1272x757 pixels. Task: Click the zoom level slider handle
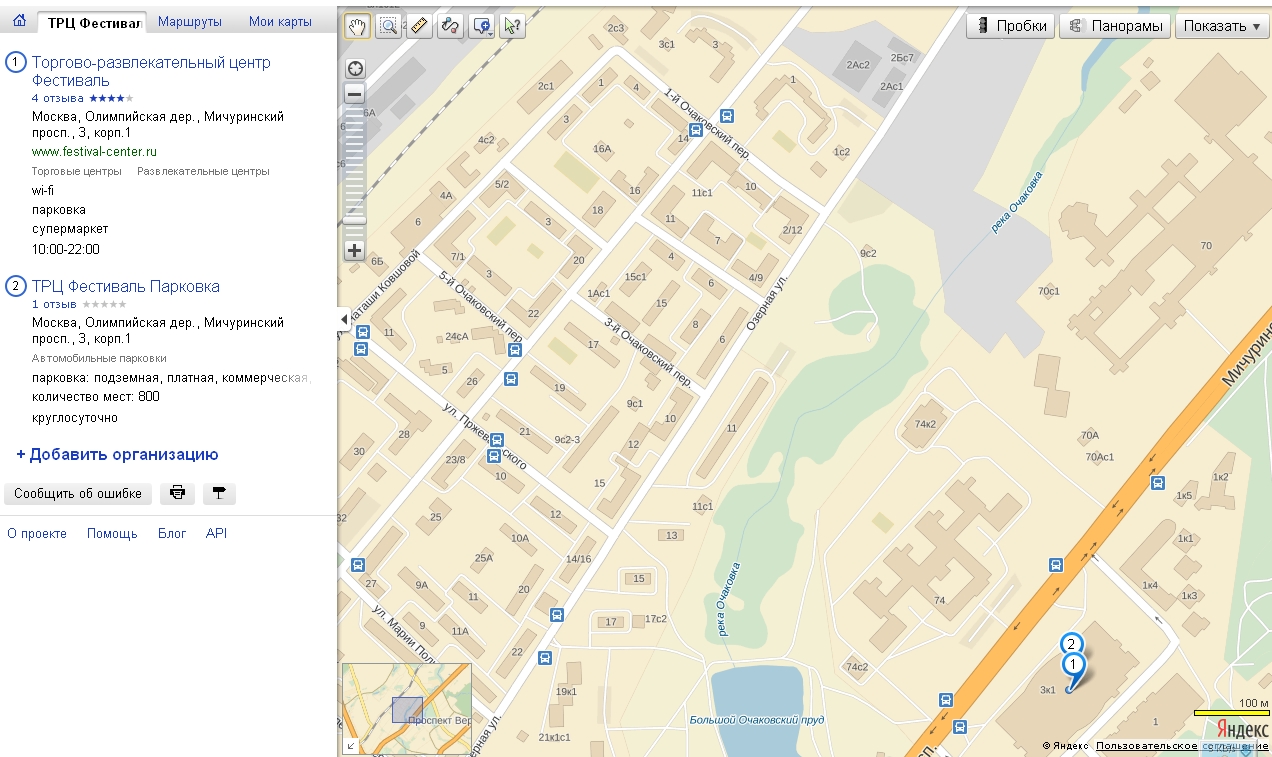pos(354,221)
